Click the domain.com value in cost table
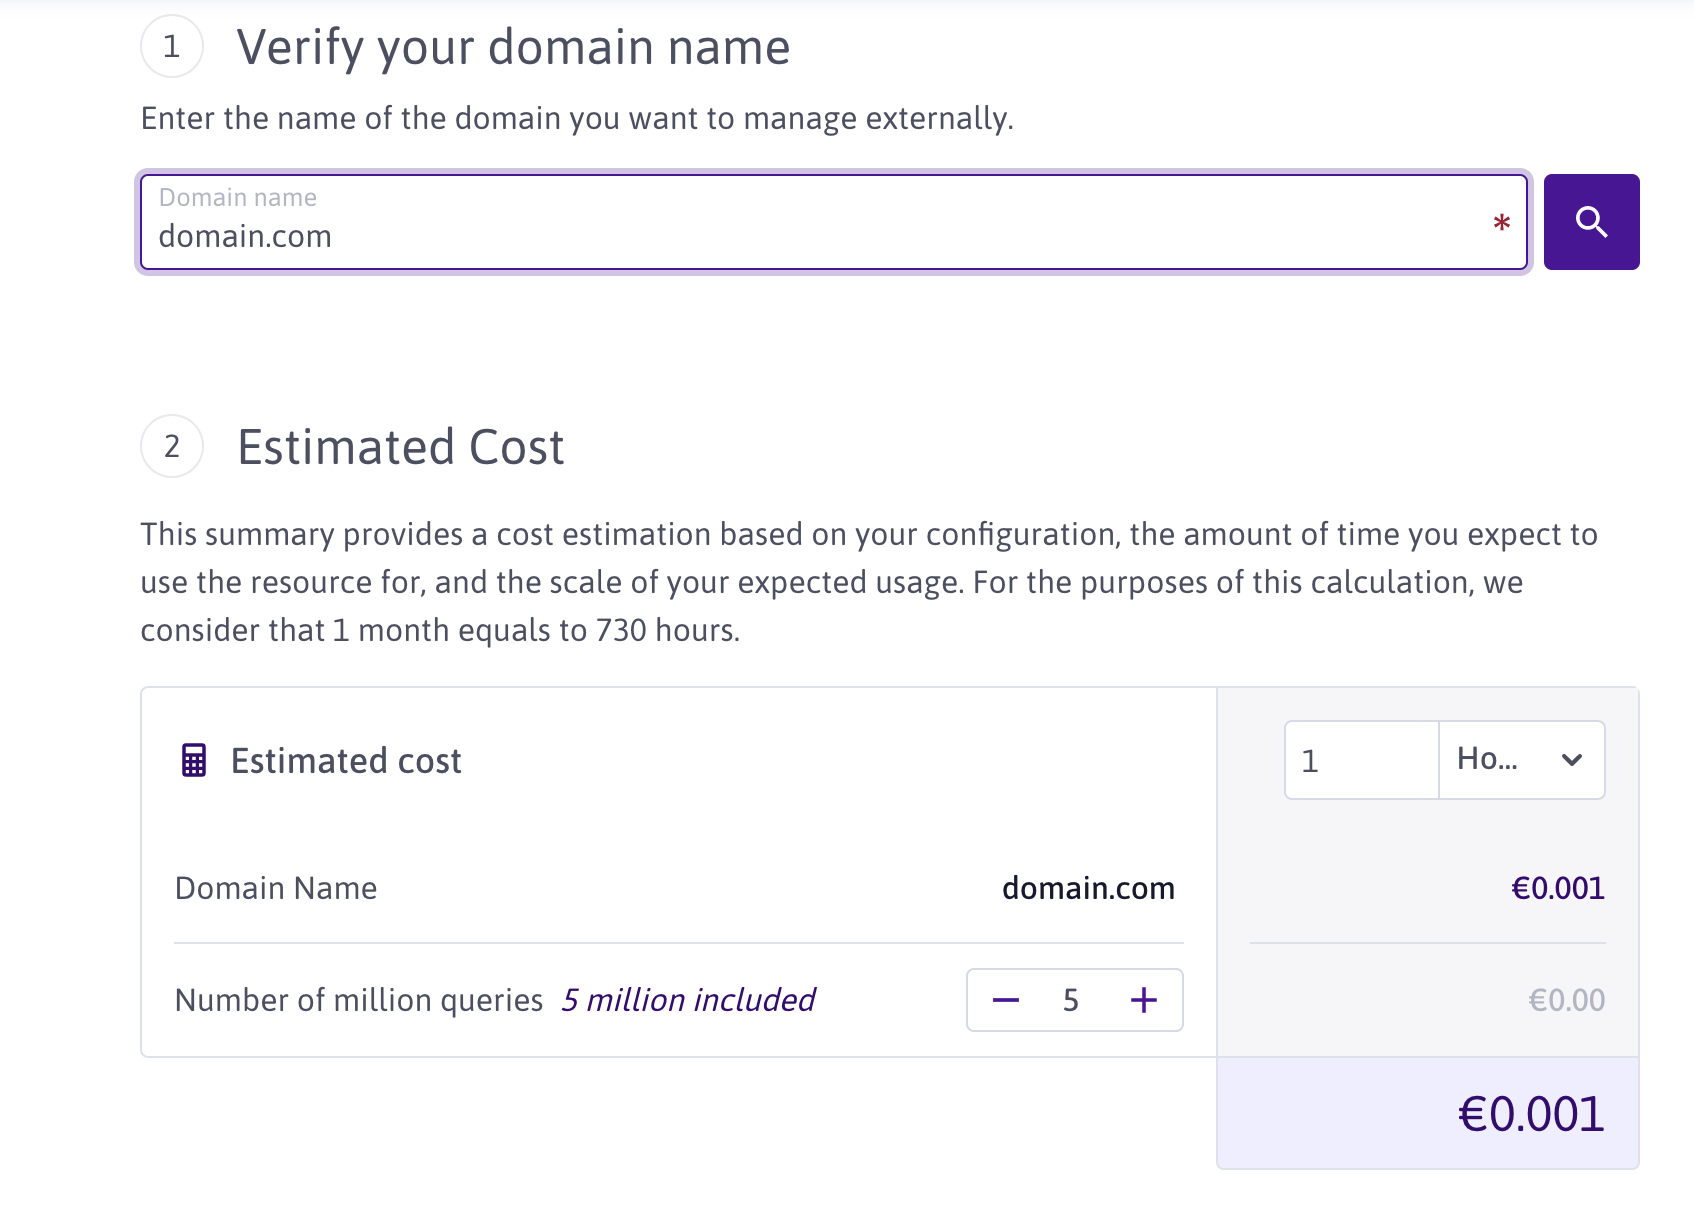 pos(1088,888)
